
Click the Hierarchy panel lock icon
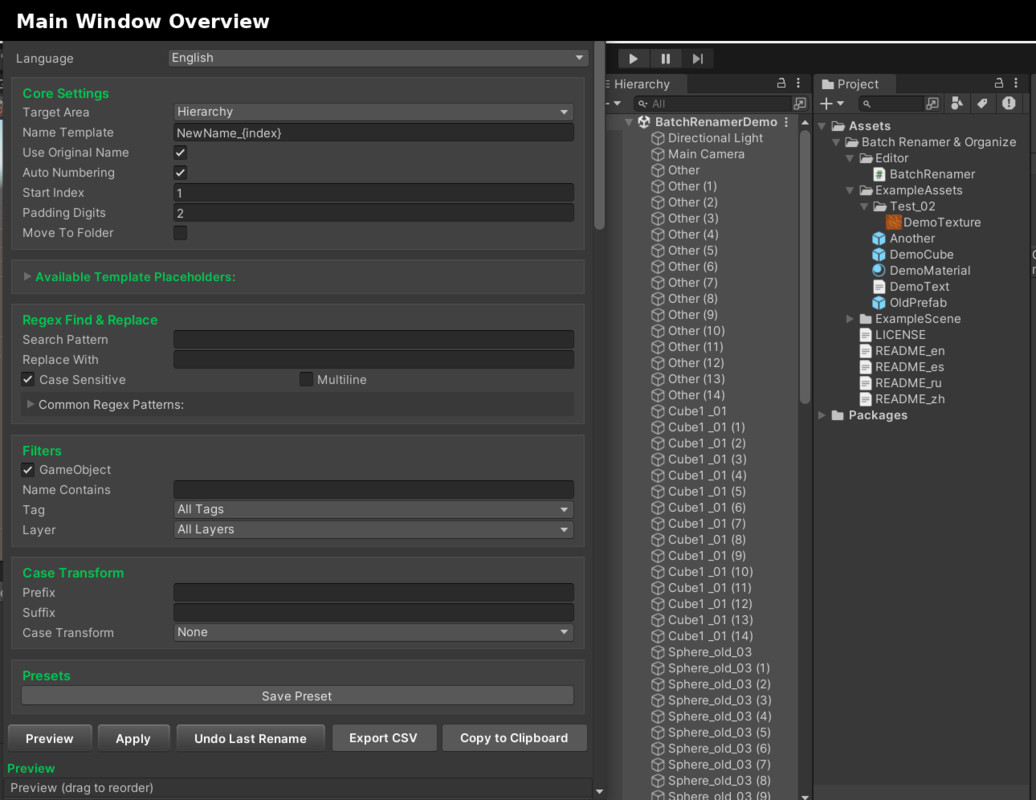(781, 83)
